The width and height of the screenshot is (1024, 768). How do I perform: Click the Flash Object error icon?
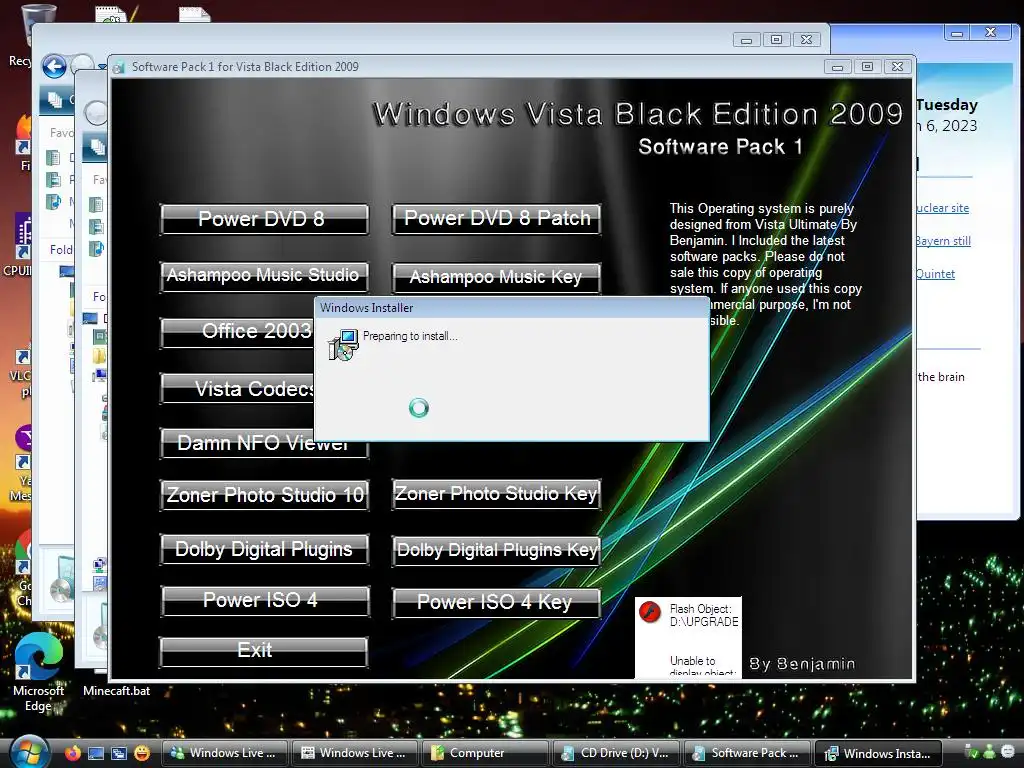click(x=649, y=612)
